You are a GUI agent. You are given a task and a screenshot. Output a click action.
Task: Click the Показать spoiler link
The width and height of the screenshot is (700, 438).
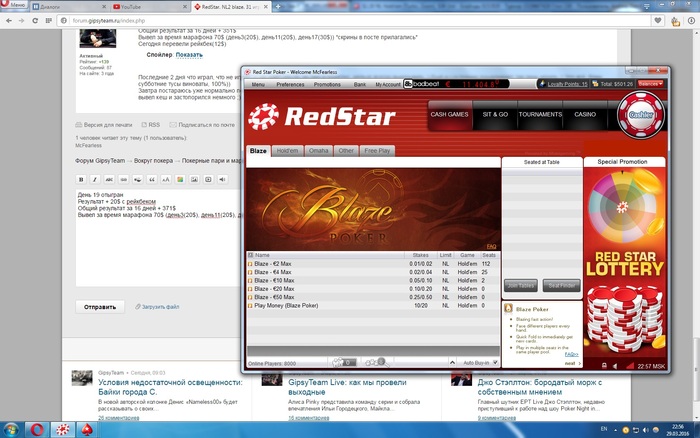point(189,55)
